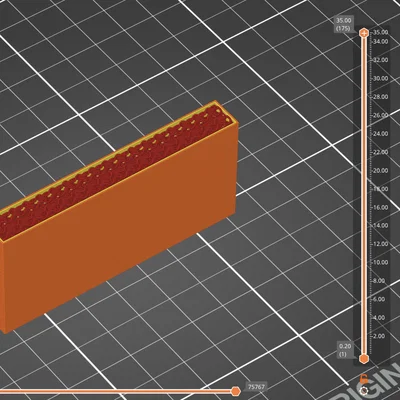Image resolution: width=400 pixels, height=400 pixels.
Task: Select the lower hexagonal layer slider thumb
Action: click(364, 359)
